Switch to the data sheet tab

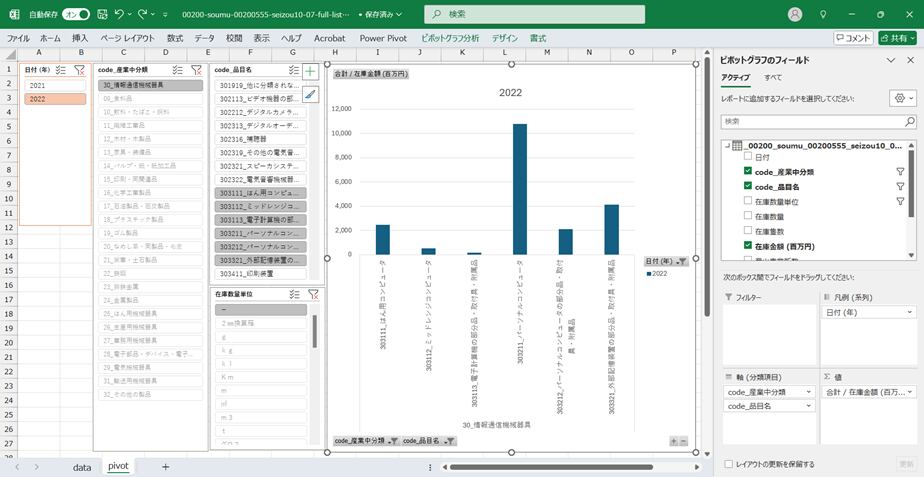click(x=82, y=466)
